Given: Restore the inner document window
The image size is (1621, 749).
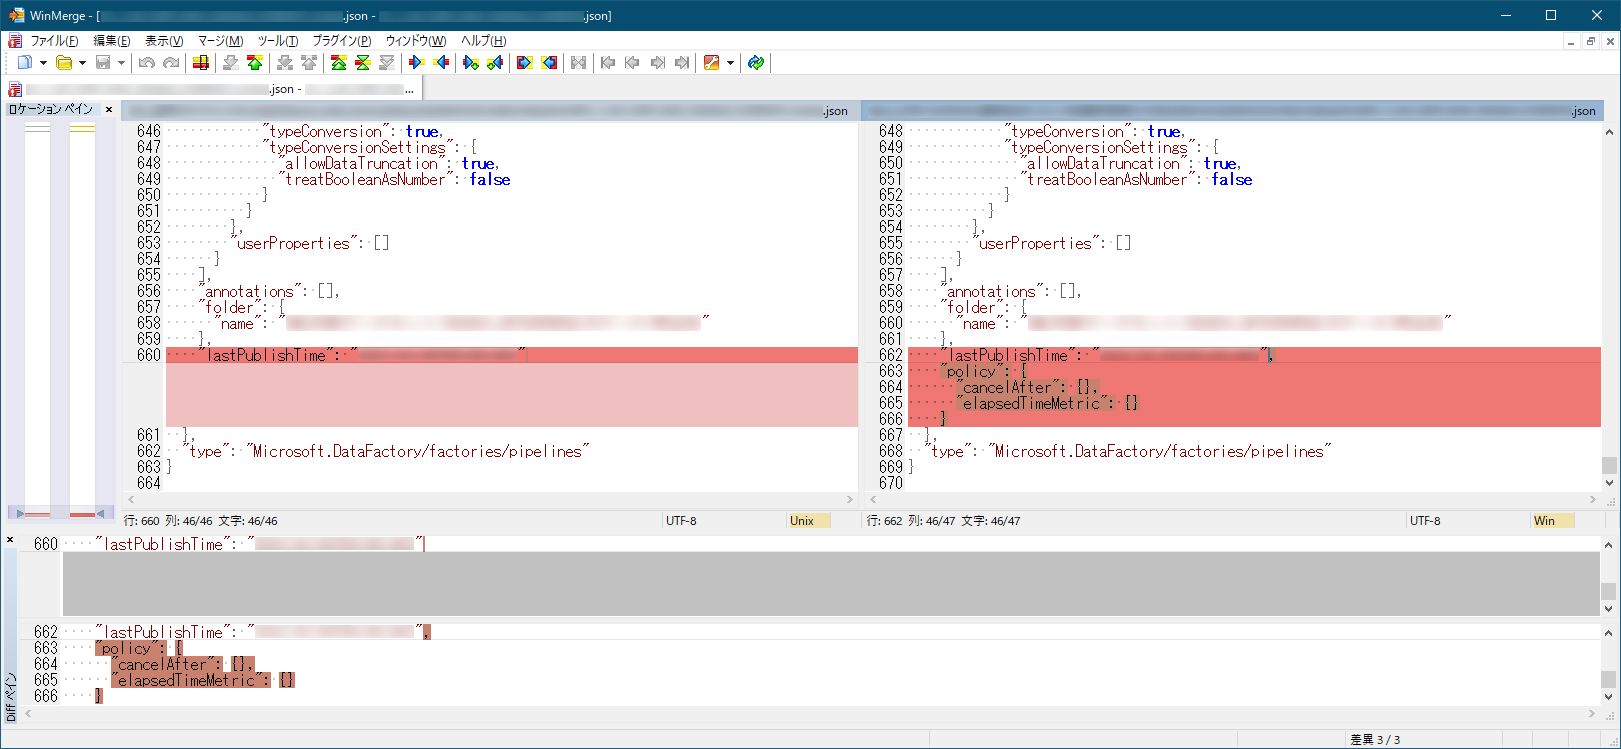Looking at the screenshot, I should (1590, 42).
